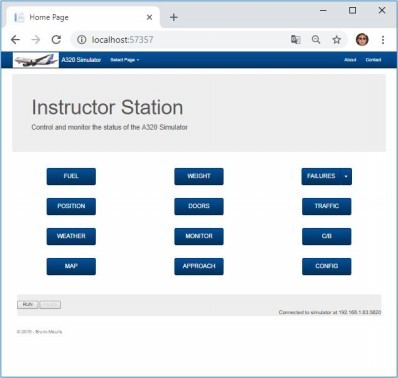Open a new browser tab
The width and height of the screenshot is (398, 378).
pyautogui.click(x=174, y=17)
